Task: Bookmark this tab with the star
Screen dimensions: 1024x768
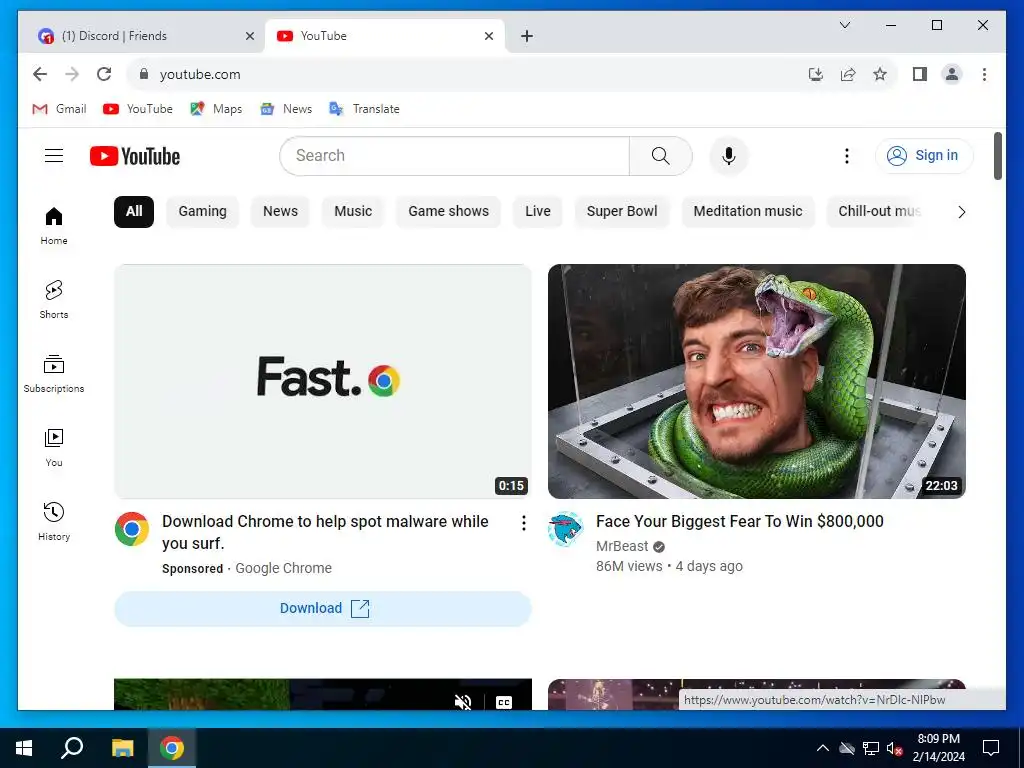Action: pyautogui.click(x=880, y=74)
